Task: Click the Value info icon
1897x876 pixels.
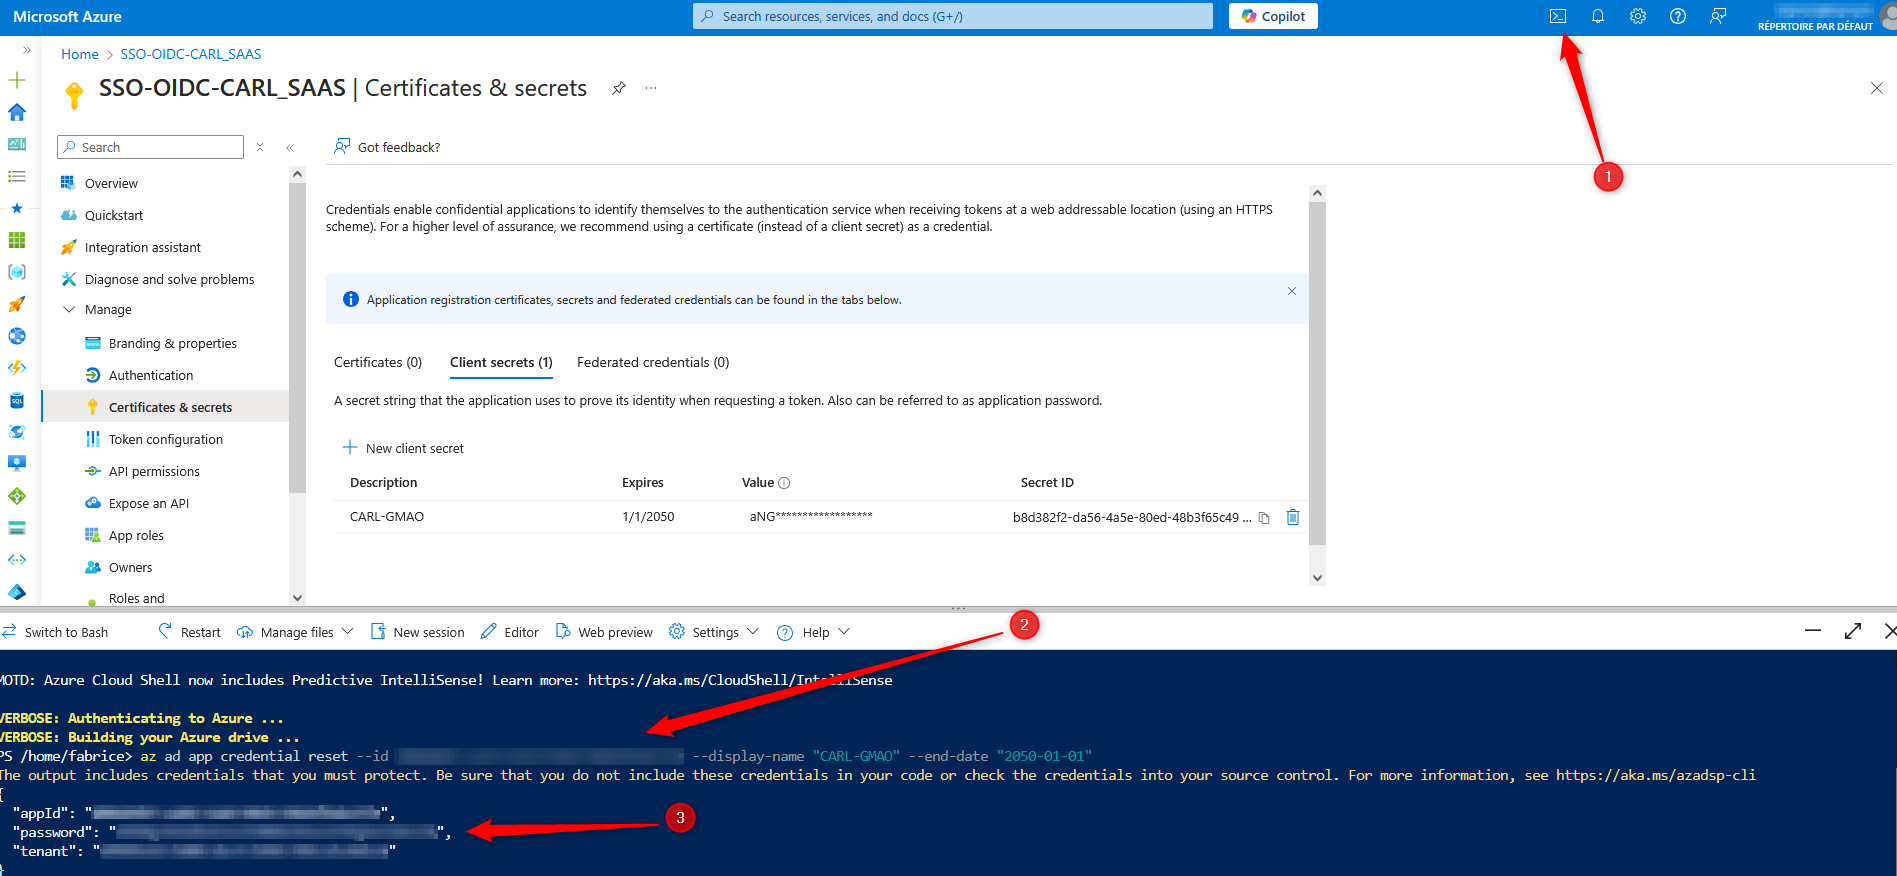Action: click(784, 483)
